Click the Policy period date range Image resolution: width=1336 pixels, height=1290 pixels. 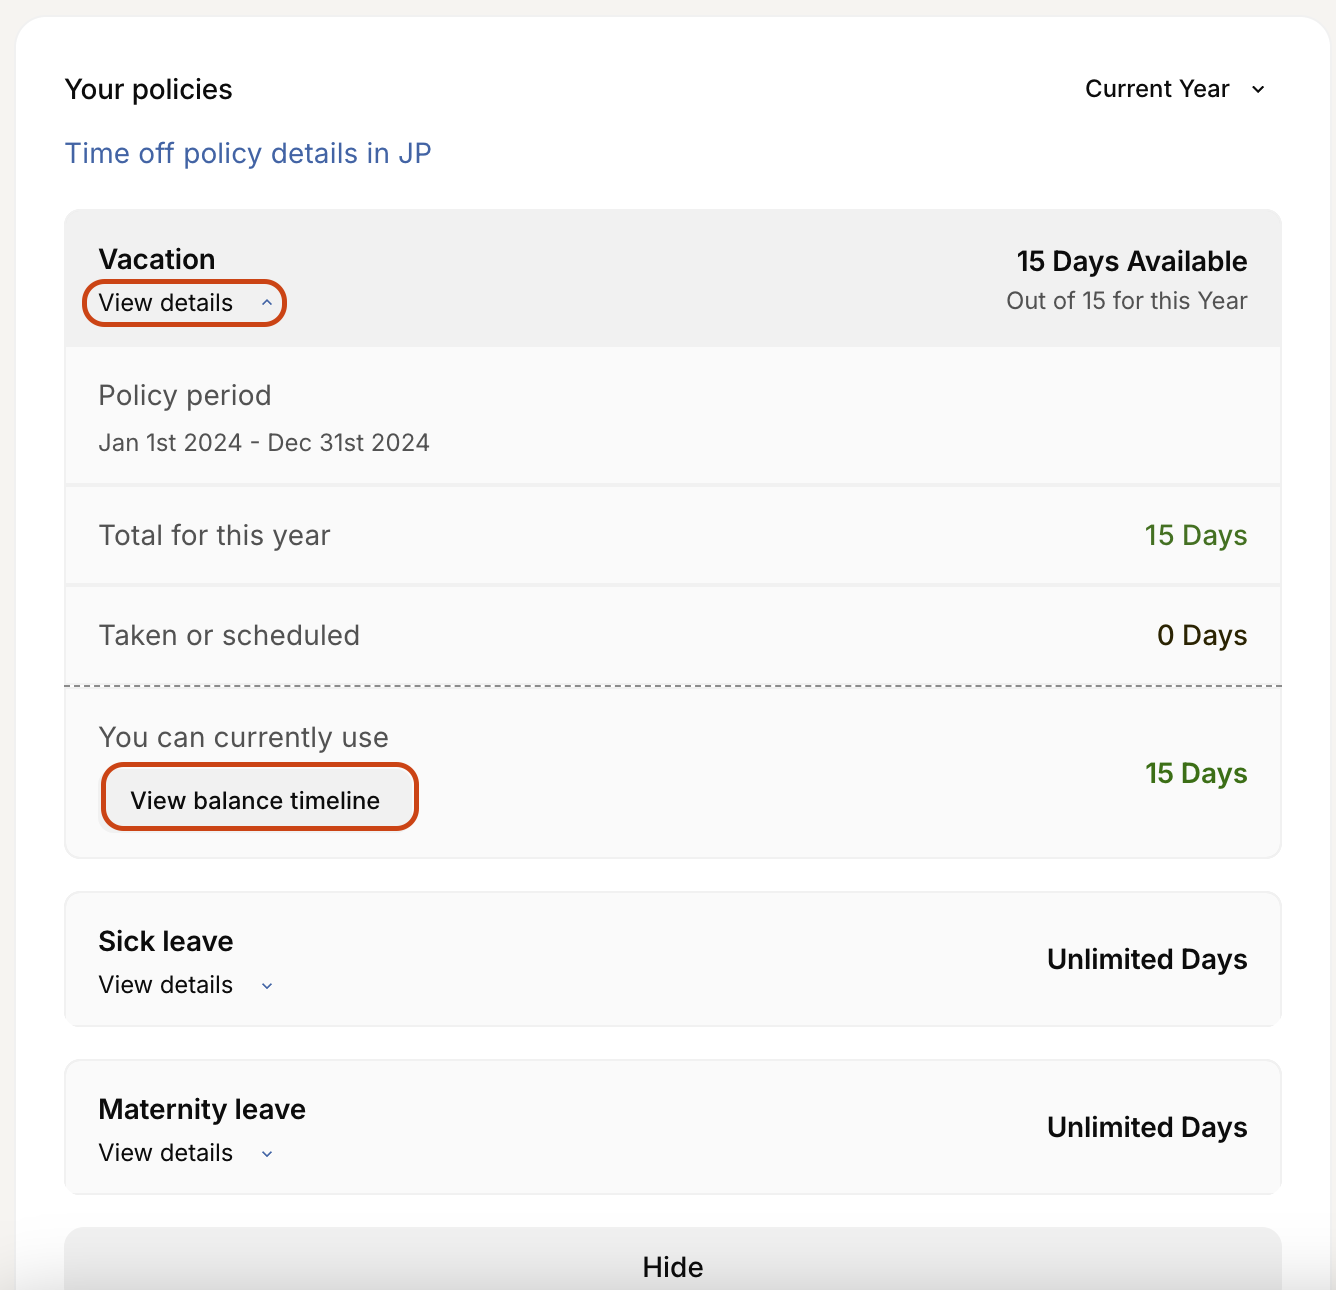264,443
